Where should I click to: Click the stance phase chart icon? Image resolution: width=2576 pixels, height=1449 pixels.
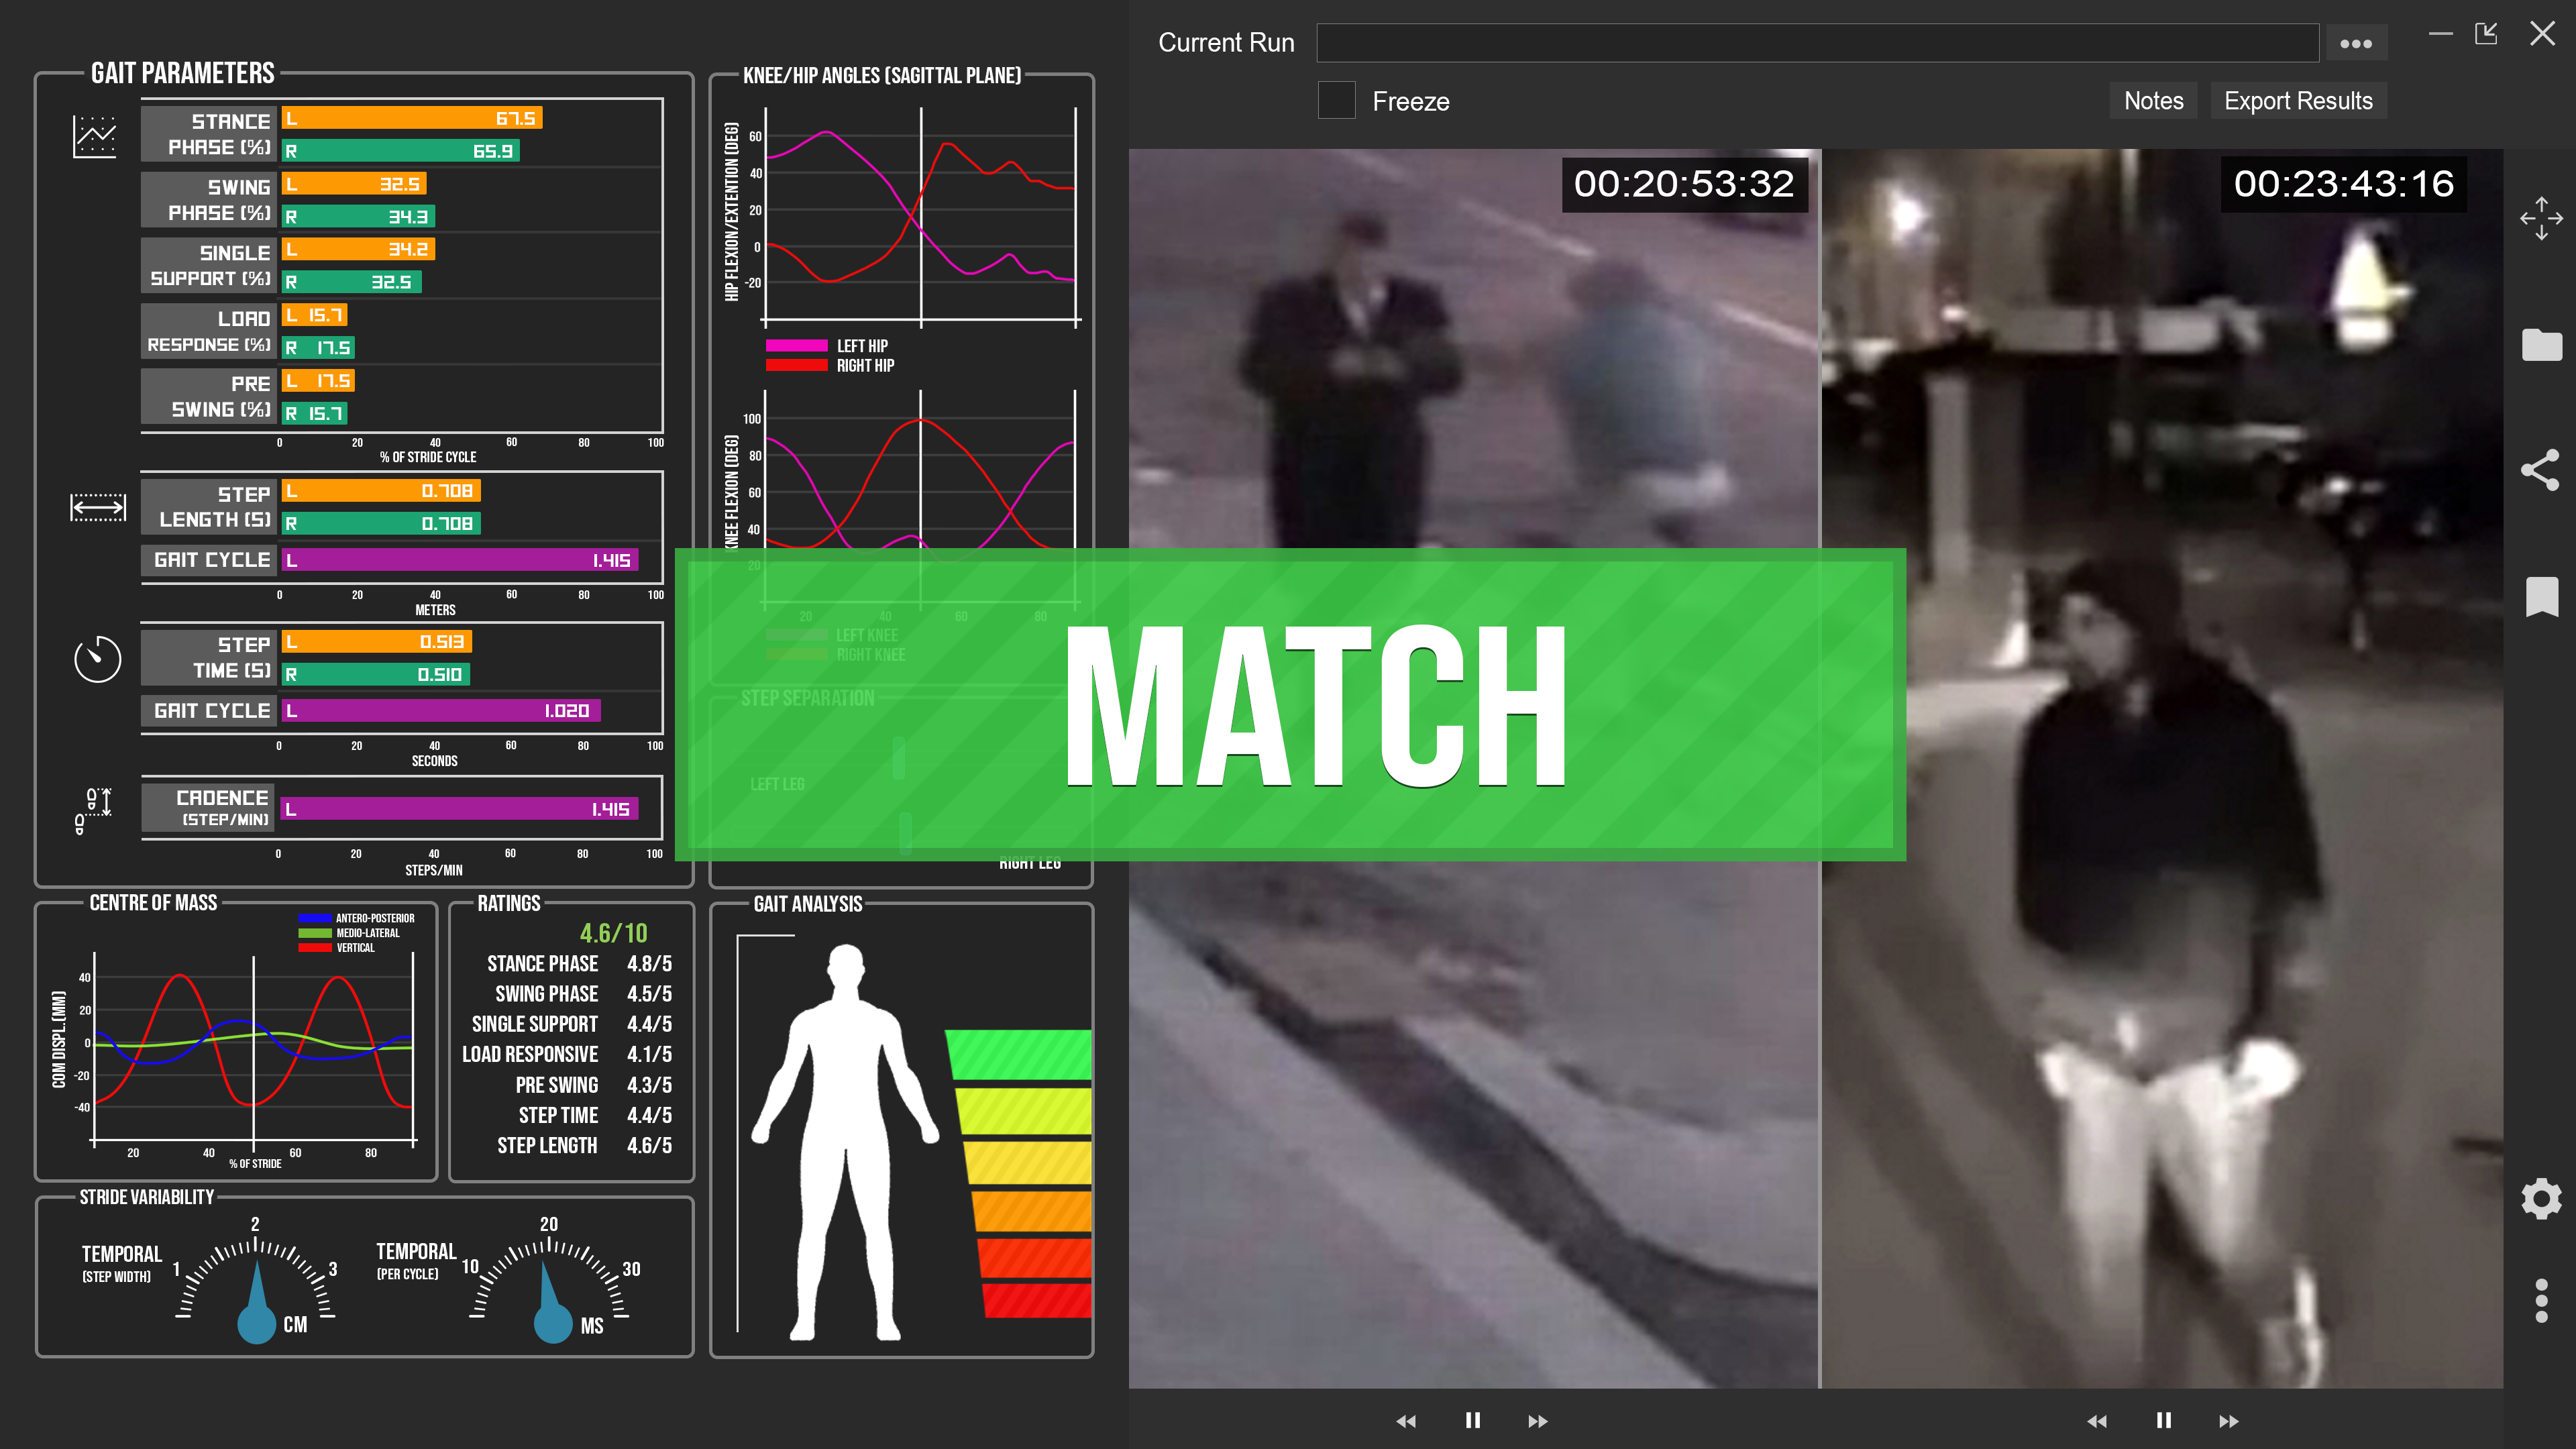click(95, 136)
